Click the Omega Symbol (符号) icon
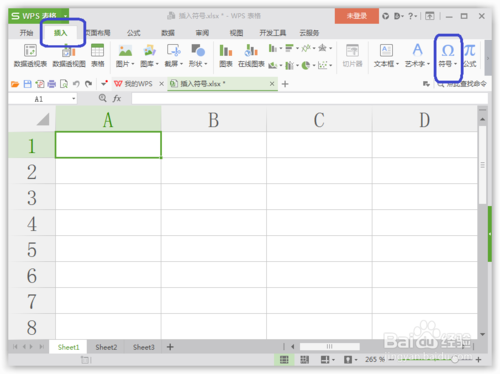The image size is (500, 374). 448,51
